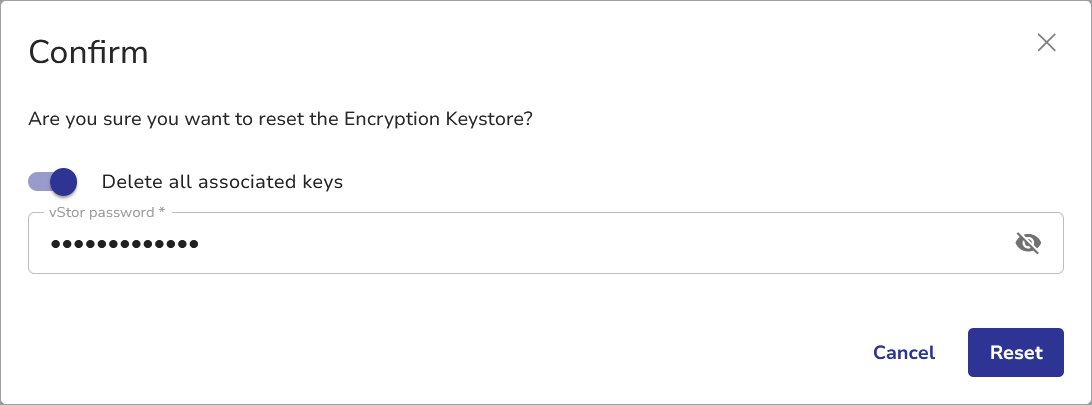The image size is (1092, 405).
Task: Disable the Delete all associated keys switch
Action: click(53, 182)
